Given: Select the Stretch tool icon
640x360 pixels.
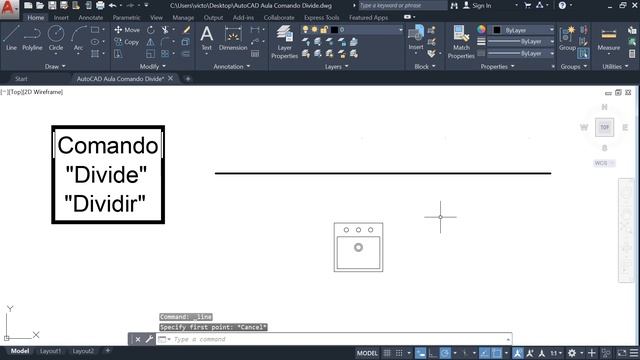Looking at the screenshot, I should coord(118,53).
